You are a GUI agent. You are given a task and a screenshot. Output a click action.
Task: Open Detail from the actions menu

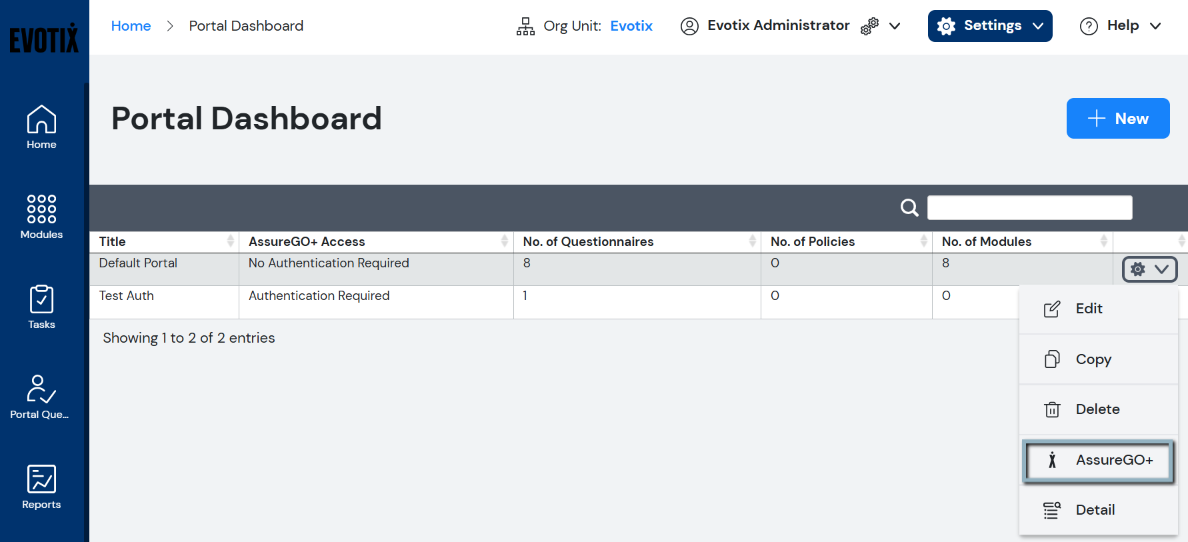click(1095, 510)
